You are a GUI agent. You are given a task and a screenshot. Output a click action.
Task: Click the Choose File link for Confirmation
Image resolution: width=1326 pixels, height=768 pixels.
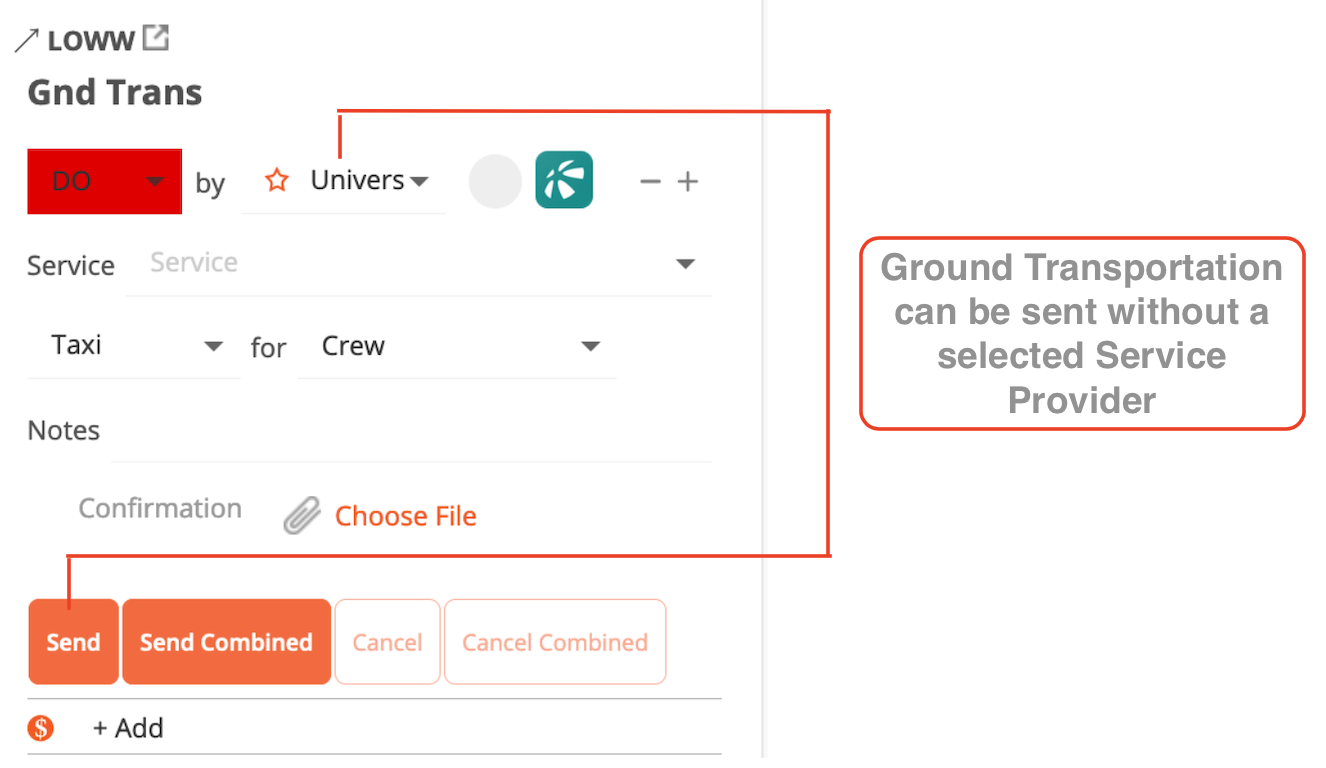click(405, 515)
